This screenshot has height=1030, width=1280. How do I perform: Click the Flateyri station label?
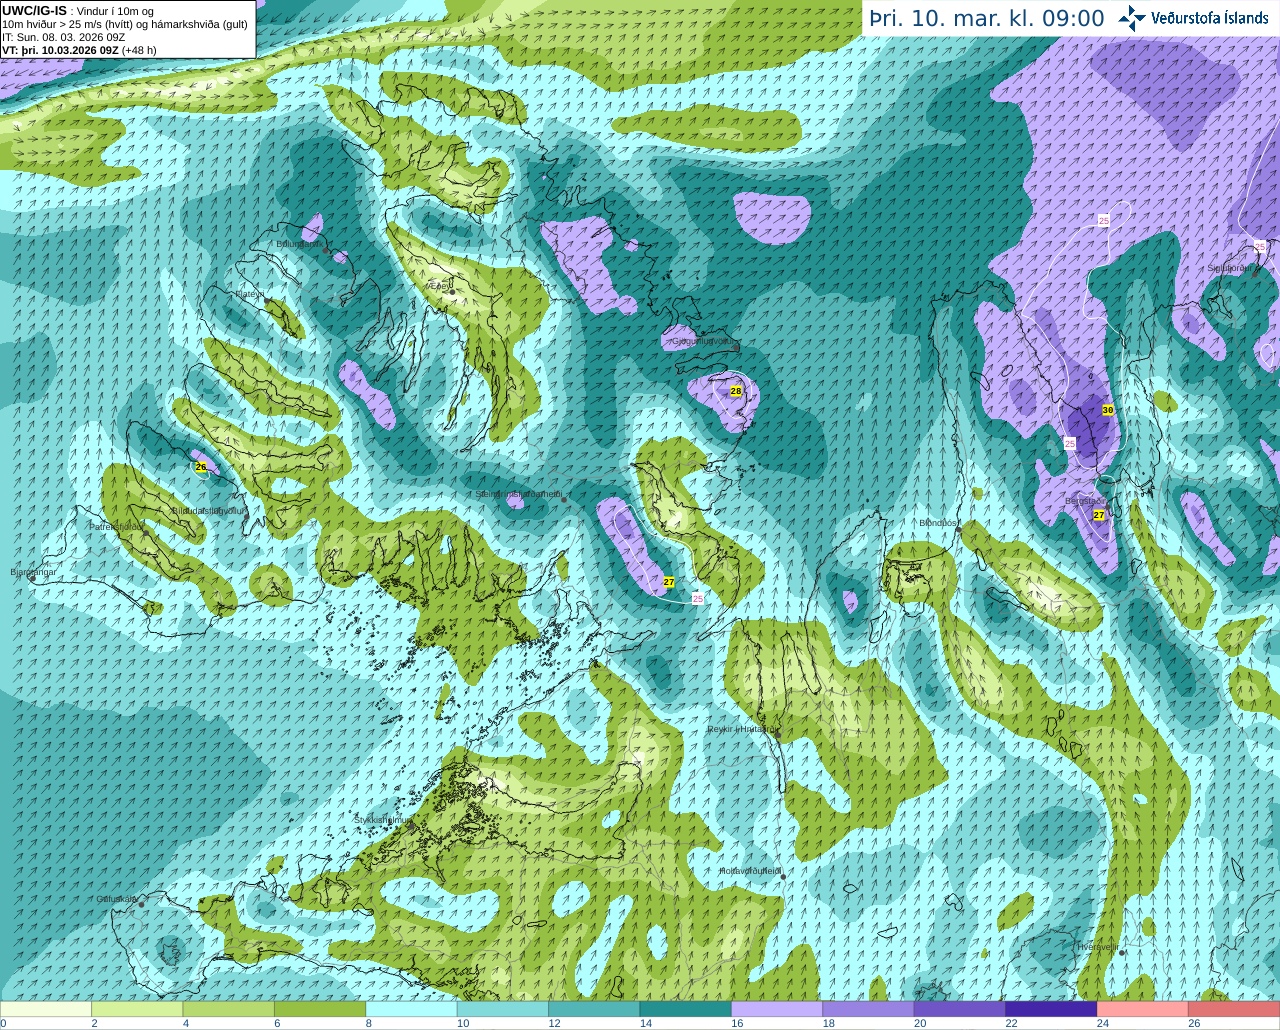tap(249, 294)
